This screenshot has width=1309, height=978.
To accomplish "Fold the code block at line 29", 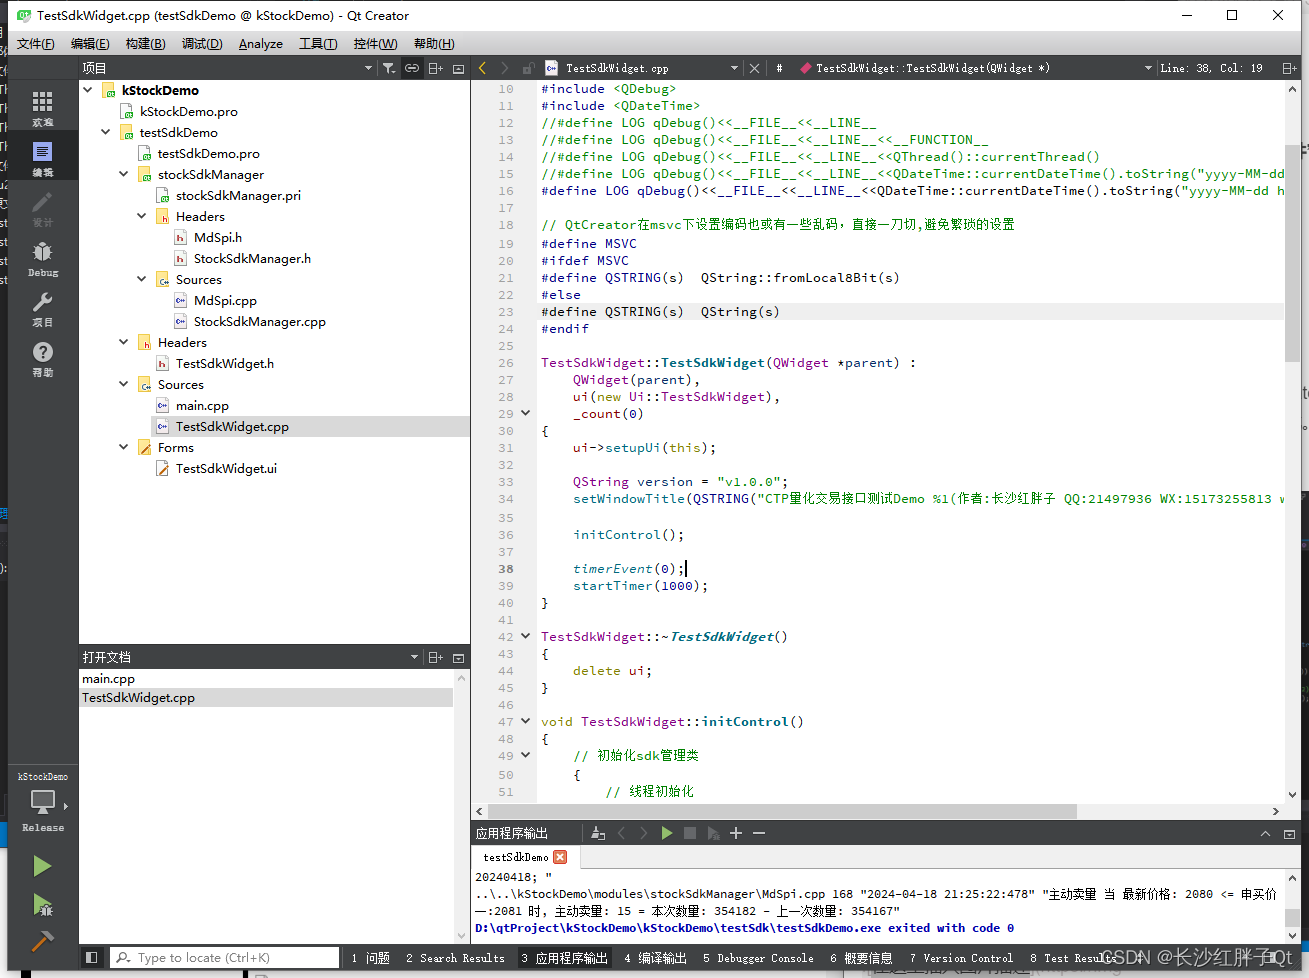I will (526, 413).
